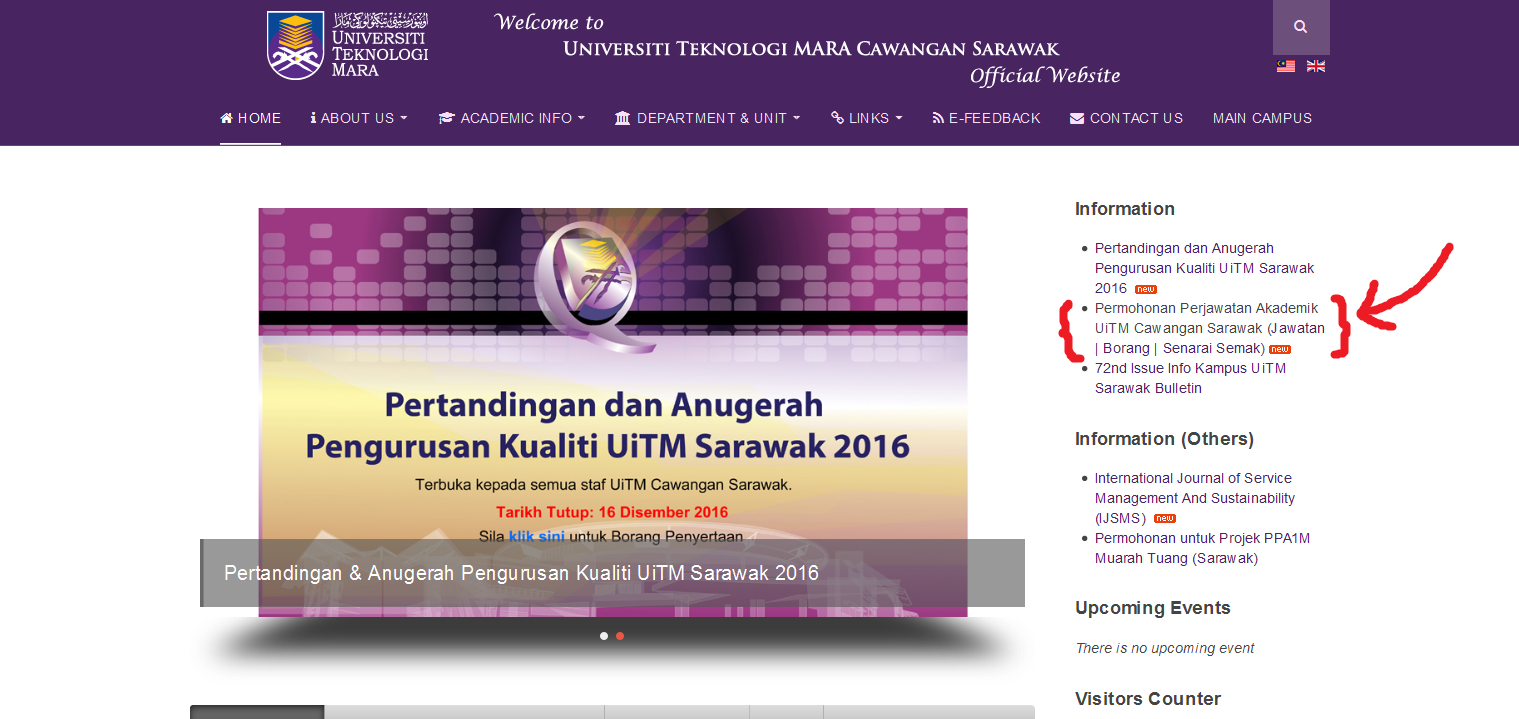Click the About Us info icon
The width and height of the screenshot is (1519, 719).
[313, 118]
